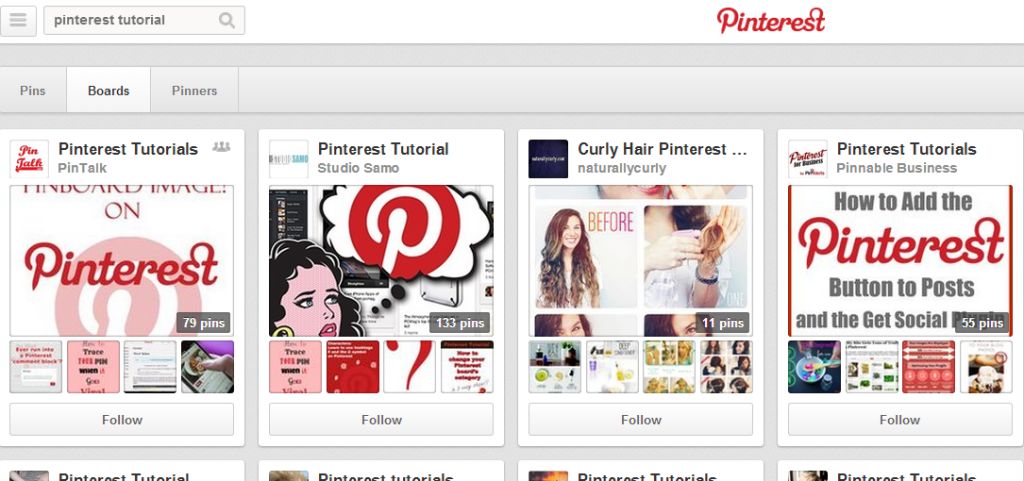
Task: Open Pinnable Business profile avatar
Action: pyautogui.click(x=807, y=159)
